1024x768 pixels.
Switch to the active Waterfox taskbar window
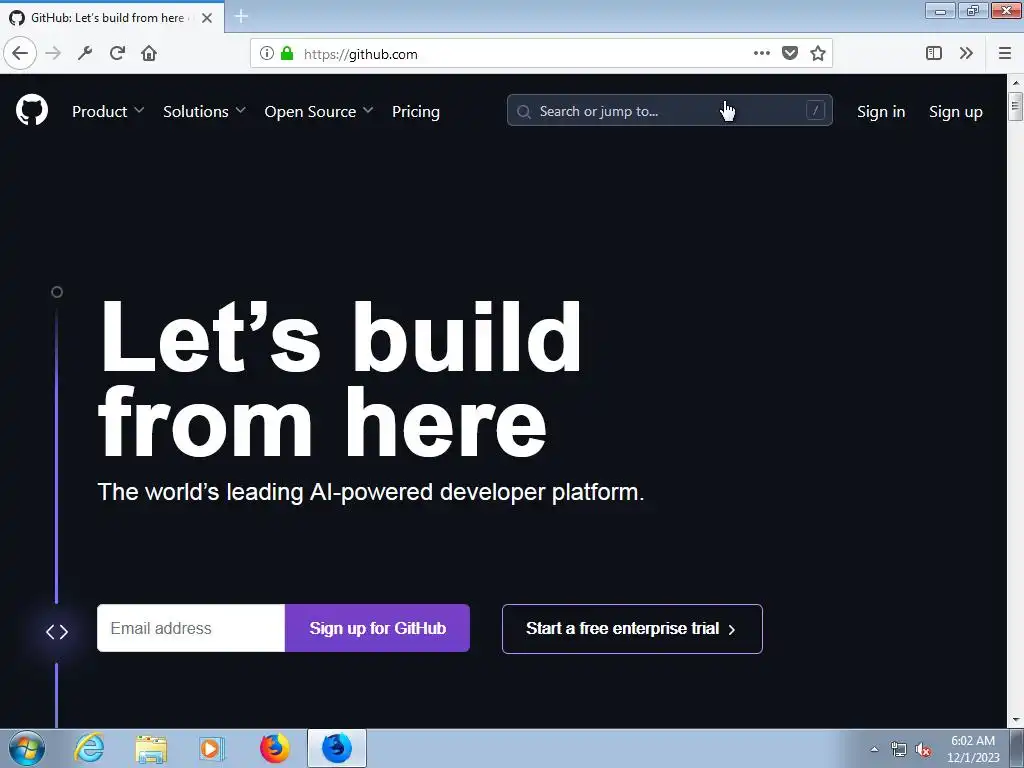(x=337, y=748)
